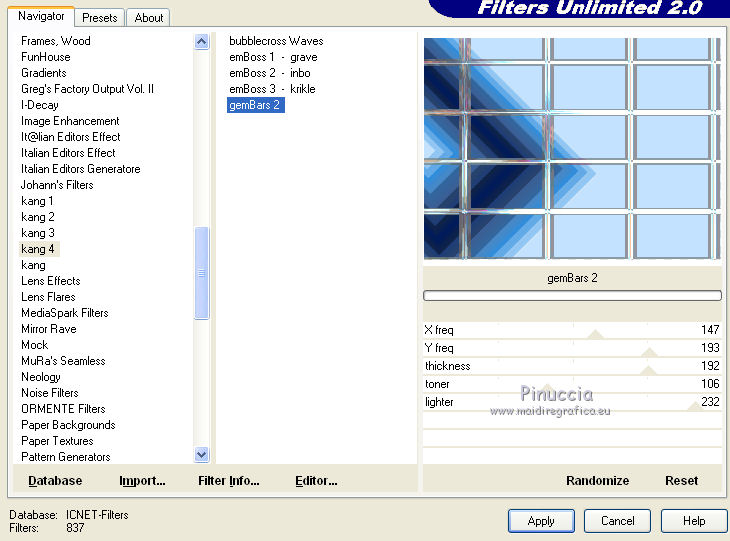
Task: Select the Mock category
Action: pyautogui.click(x=34, y=345)
